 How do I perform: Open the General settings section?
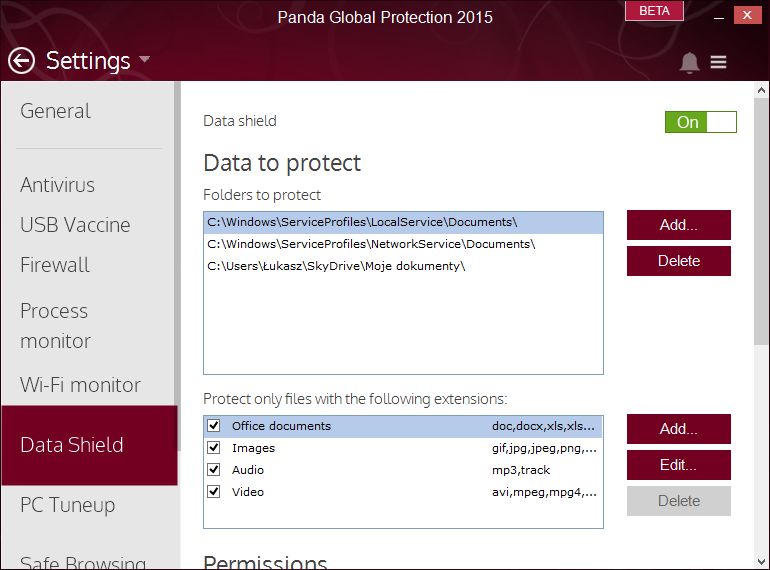[x=55, y=111]
